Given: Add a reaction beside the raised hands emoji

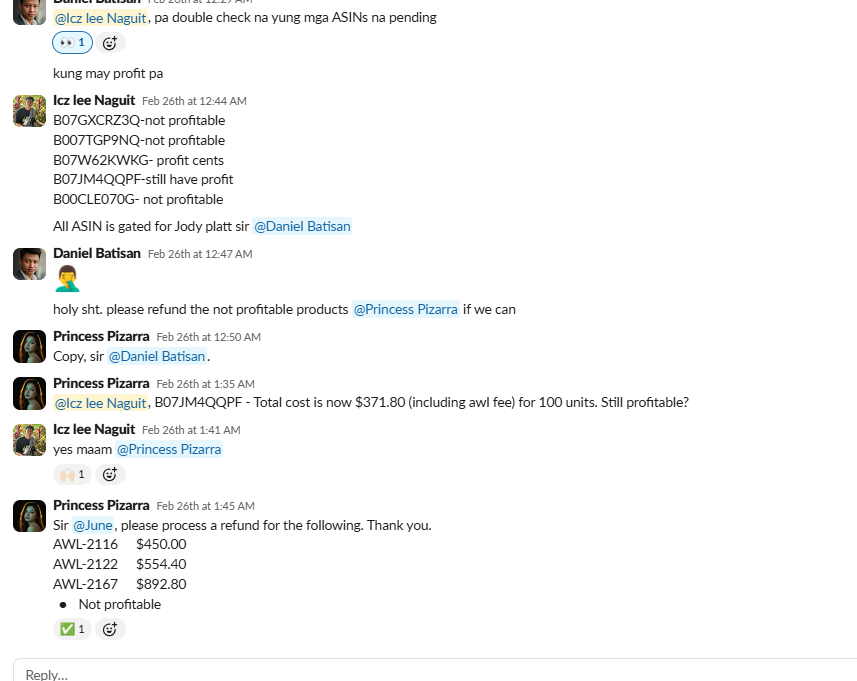Looking at the screenshot, I should (x=110, y=475).
